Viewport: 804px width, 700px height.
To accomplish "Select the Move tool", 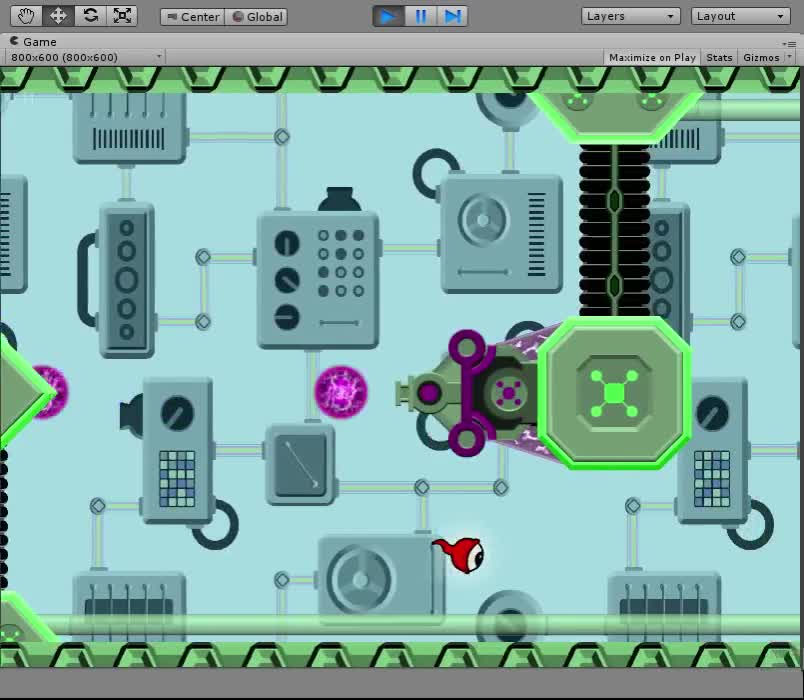I will coord(57,15).
